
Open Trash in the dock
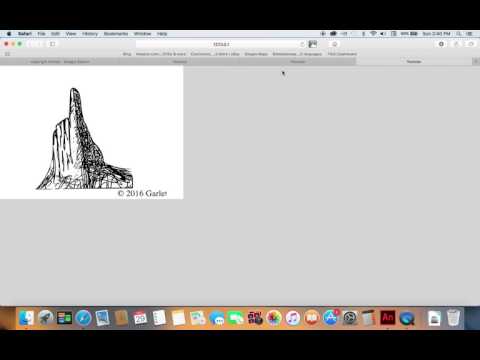pyautogui.click(x=453, y=318)
